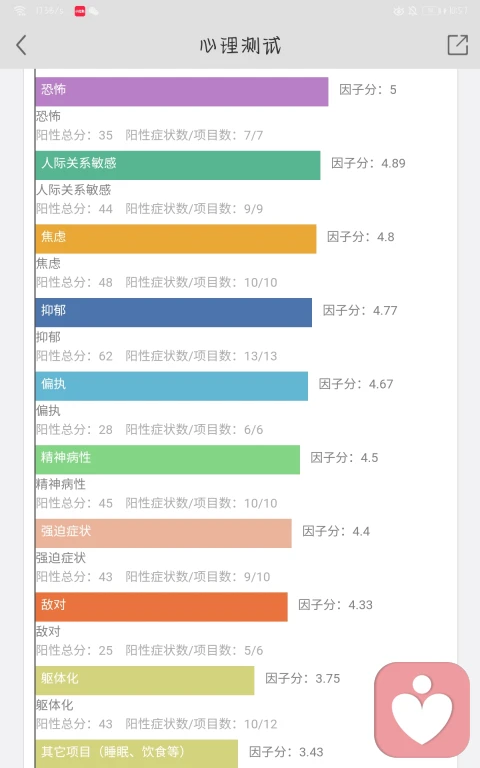480x768 pixels.
Task: Tap the muted bell status icon
Action: coord(413,11)
